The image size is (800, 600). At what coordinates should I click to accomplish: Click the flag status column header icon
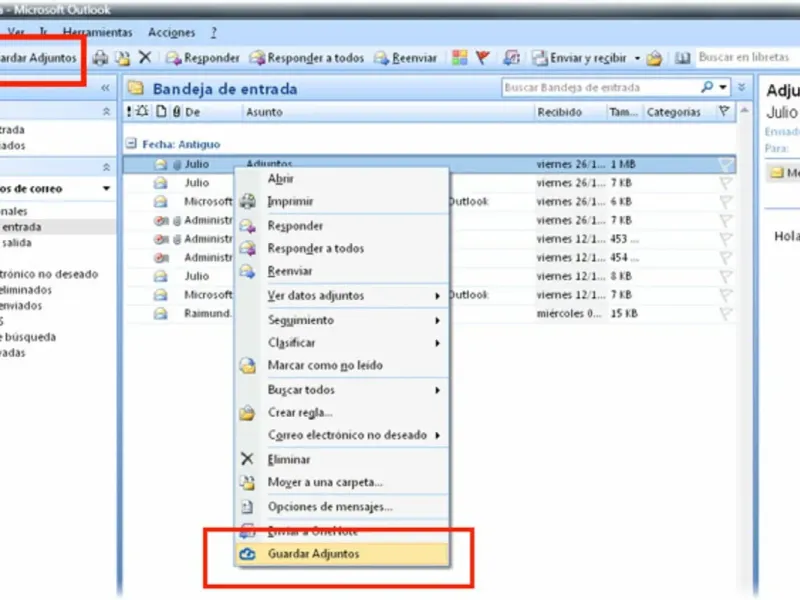coord(724,111)
